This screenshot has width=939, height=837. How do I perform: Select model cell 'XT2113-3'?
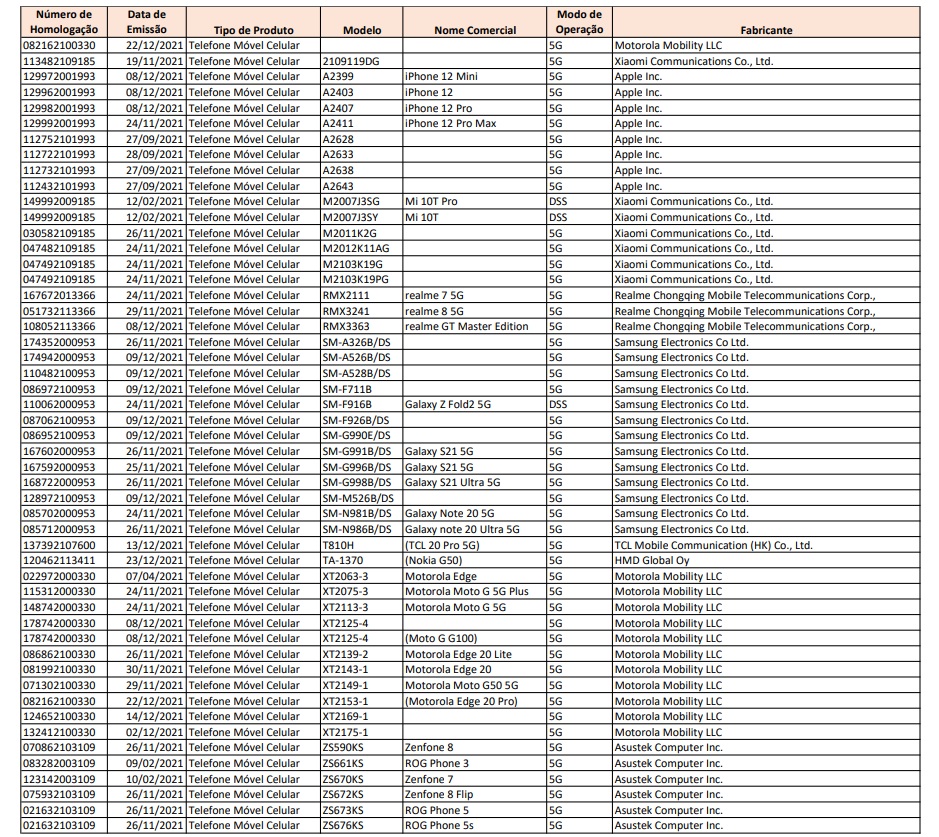click(362, 608)
